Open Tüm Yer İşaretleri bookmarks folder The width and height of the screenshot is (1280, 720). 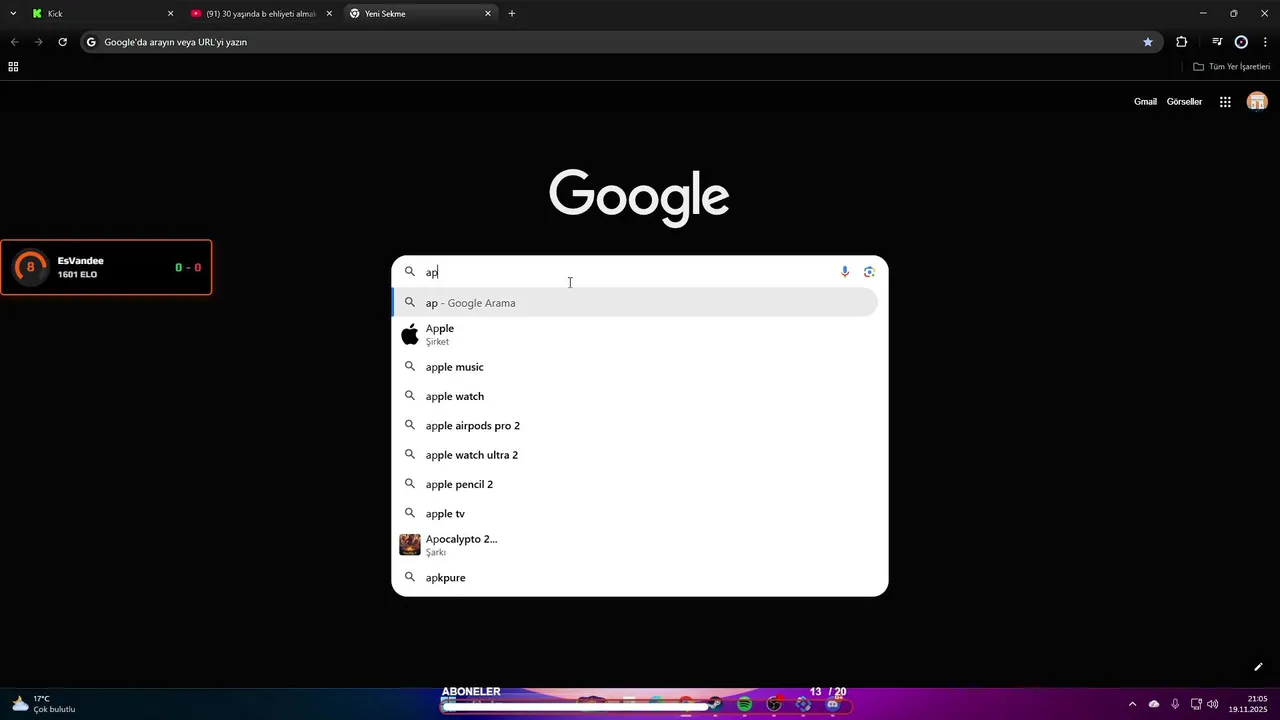pos(1231,67)
